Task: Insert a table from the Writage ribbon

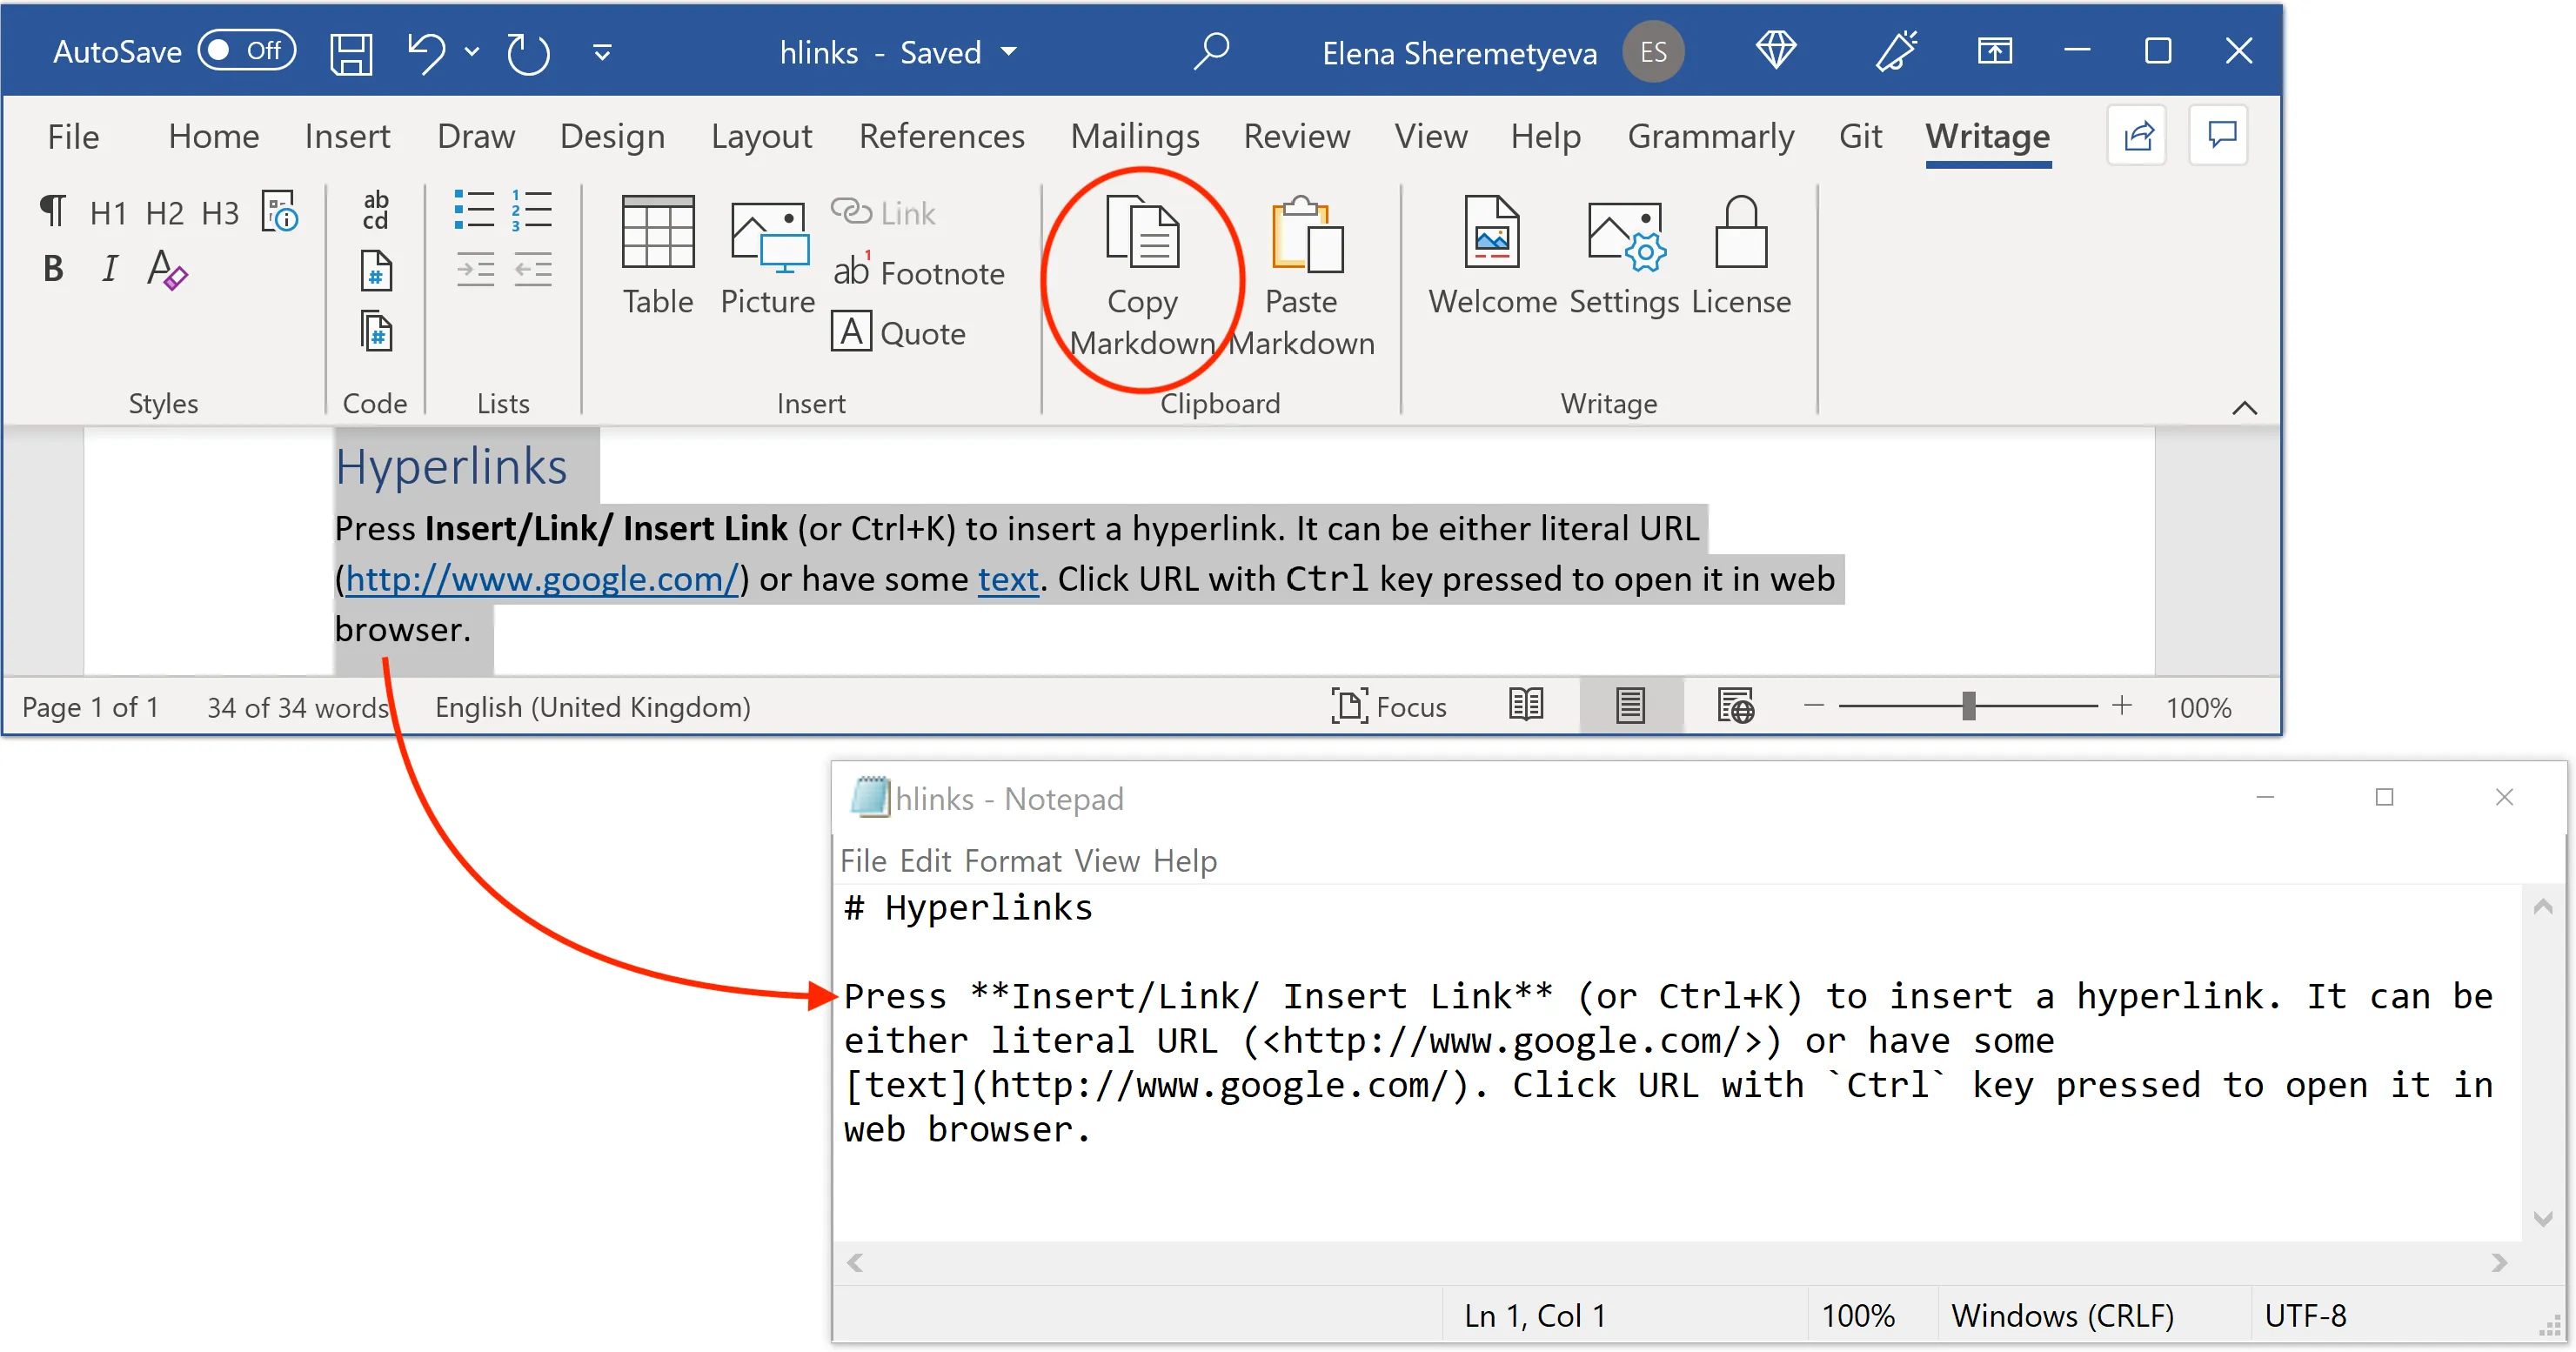Action: click(657, 255)
